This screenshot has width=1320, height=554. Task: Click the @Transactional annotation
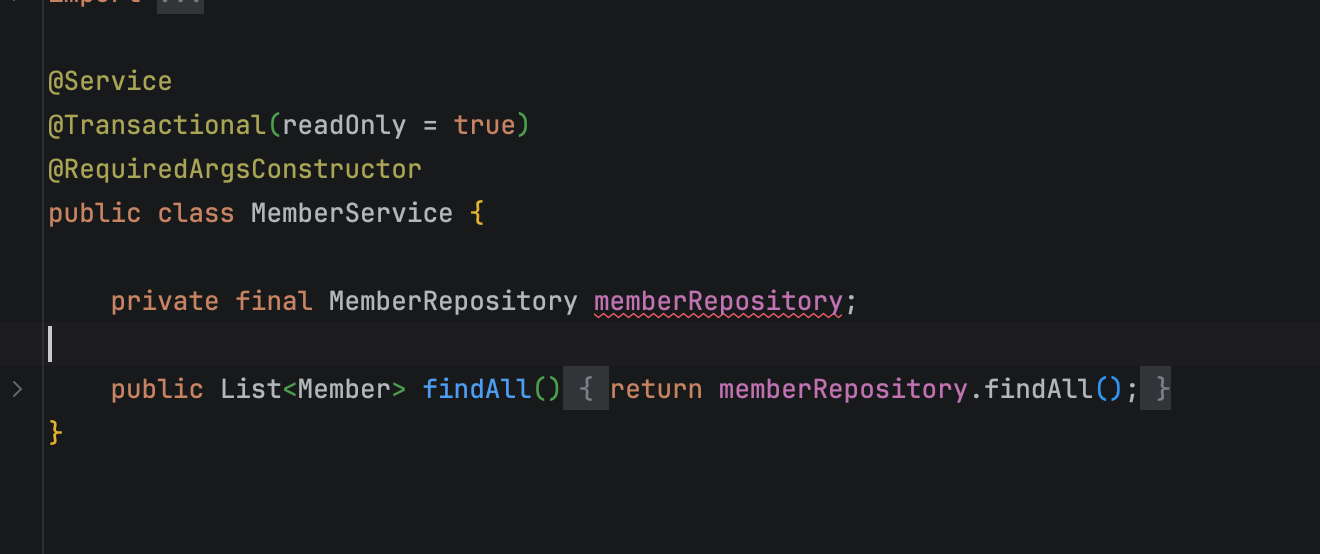tap(156, 126)
